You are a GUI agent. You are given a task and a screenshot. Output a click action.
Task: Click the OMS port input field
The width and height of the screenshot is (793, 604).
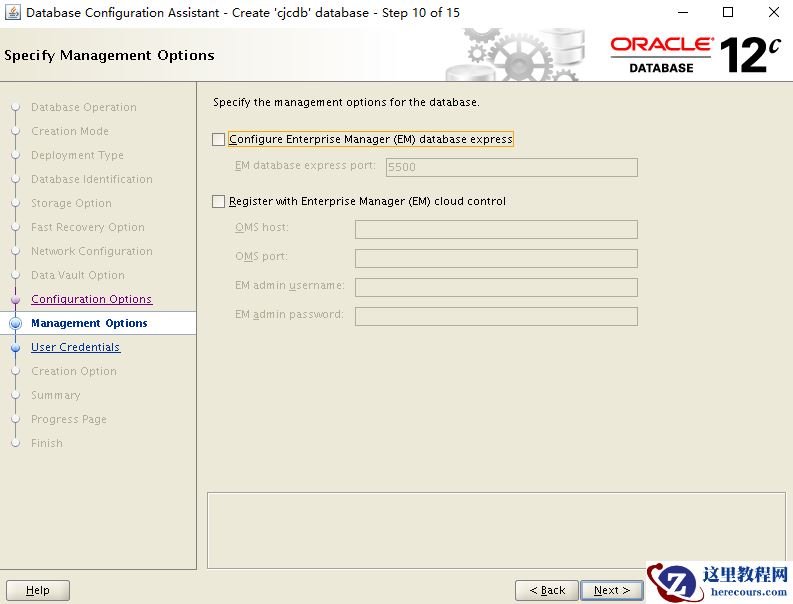(496, 258)
